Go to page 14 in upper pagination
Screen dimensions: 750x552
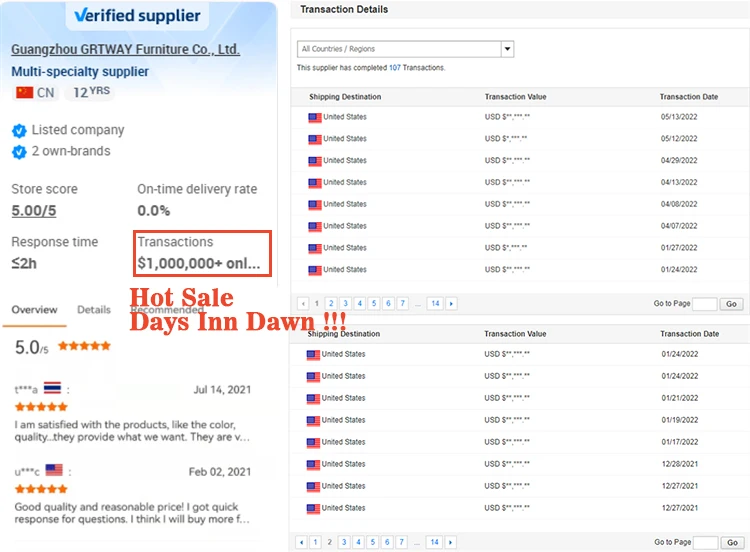(x=435, y=303)
